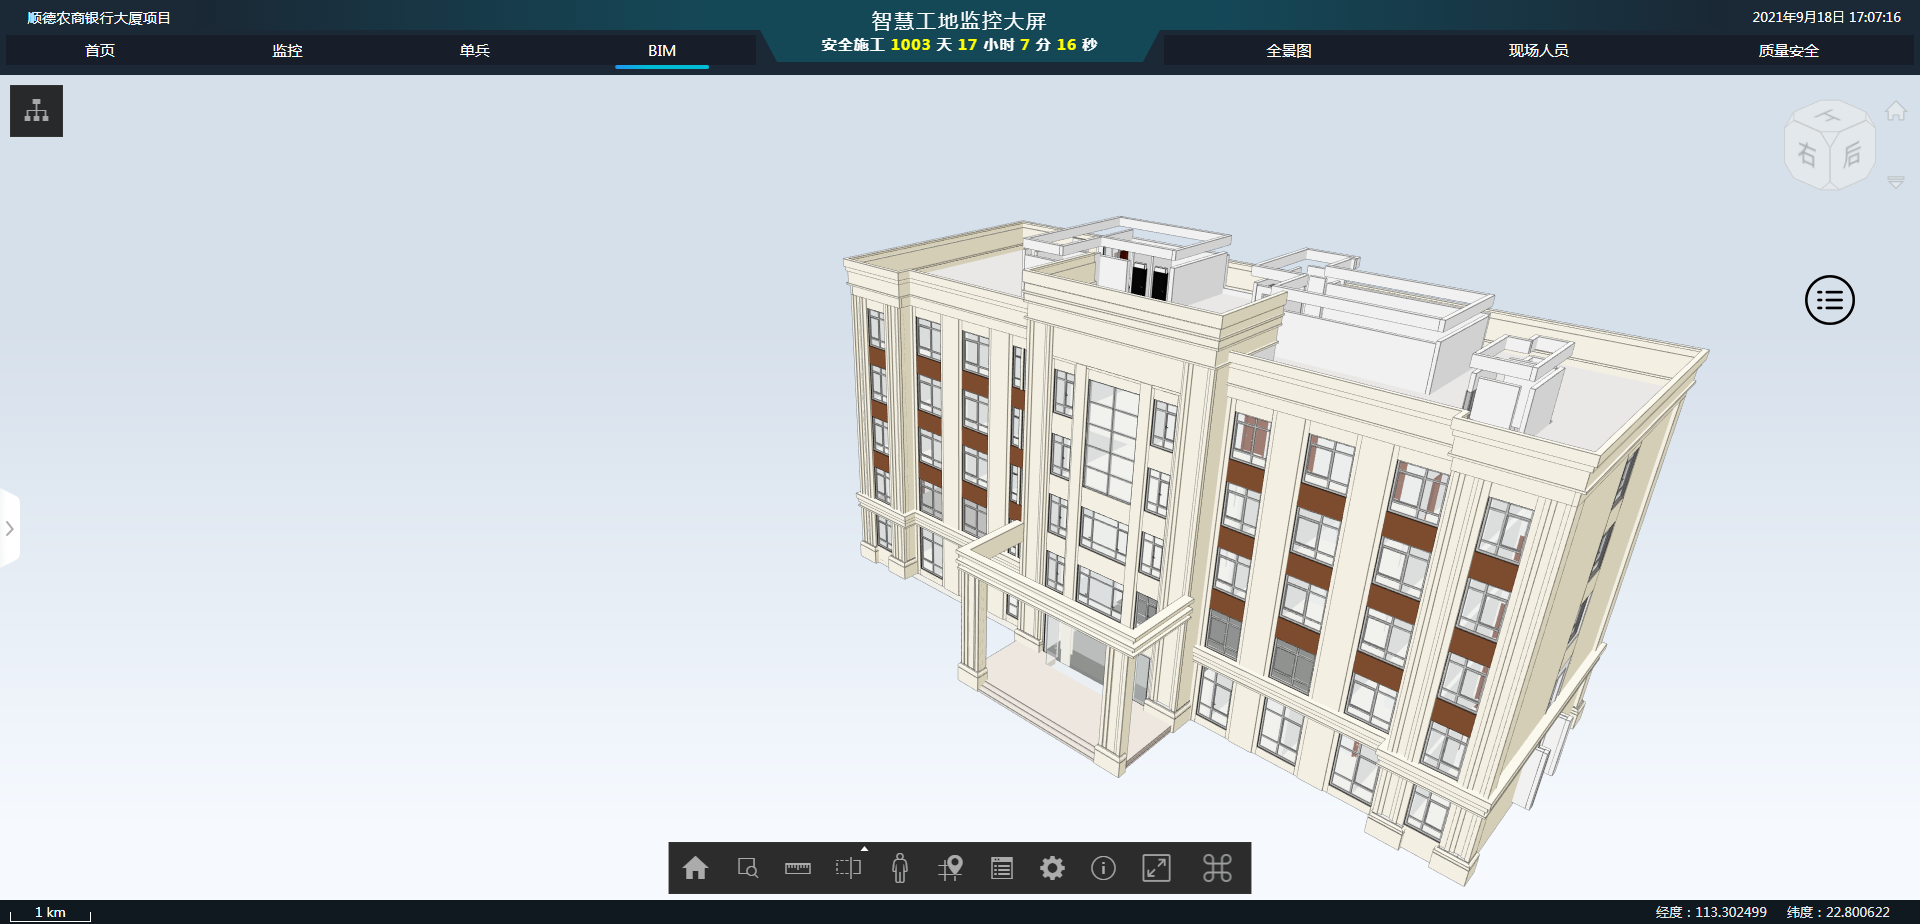The image size is (1920, 924).
Task: Open the circular list menu button
Action: pos(1829,300)
